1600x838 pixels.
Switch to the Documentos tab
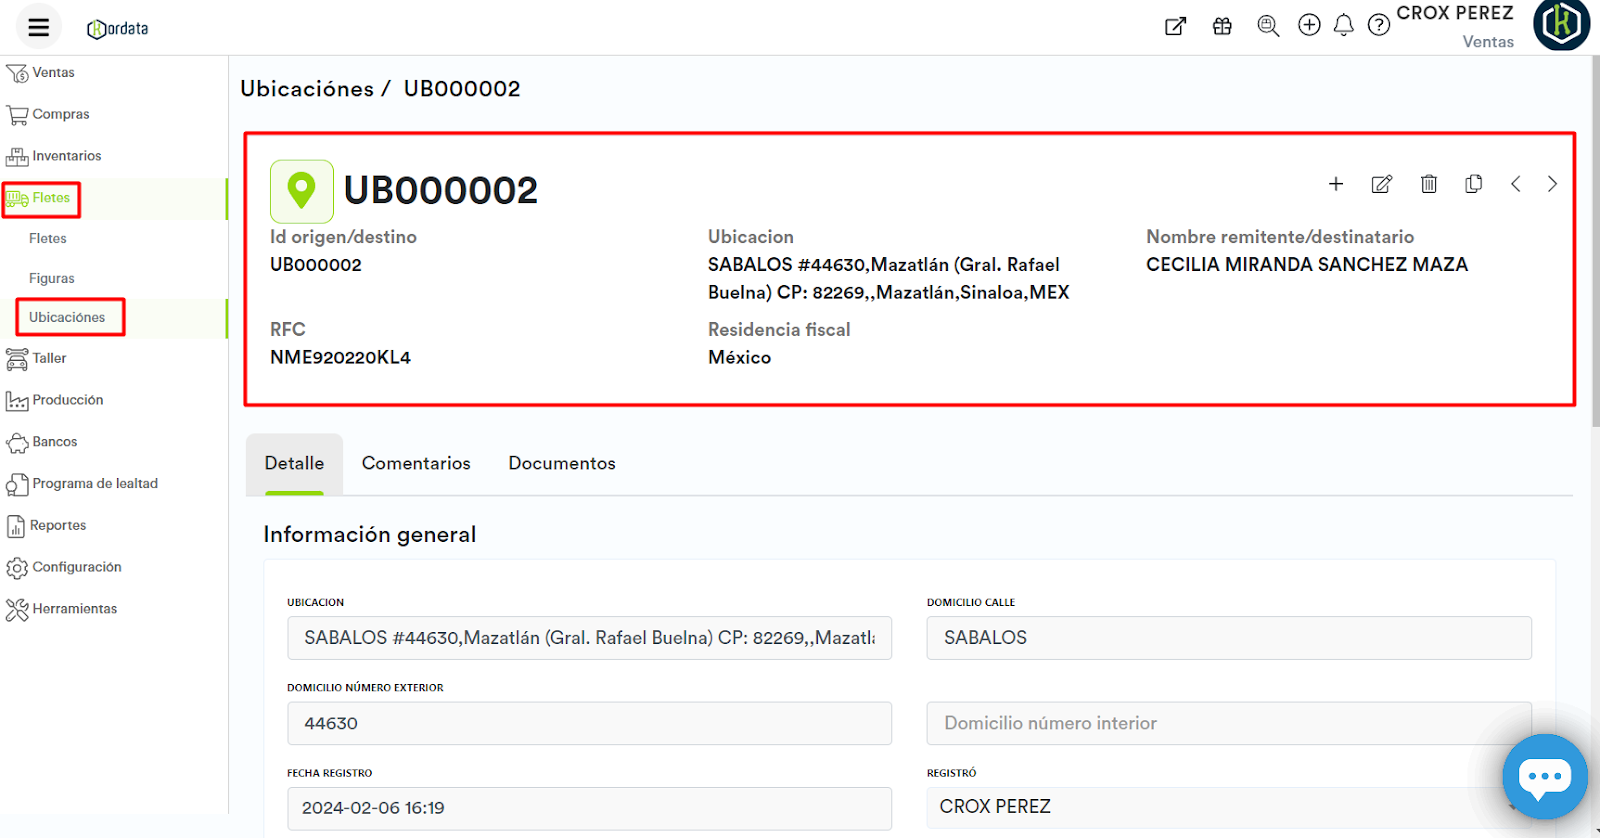pyautogui.click(x=562, y=463)
